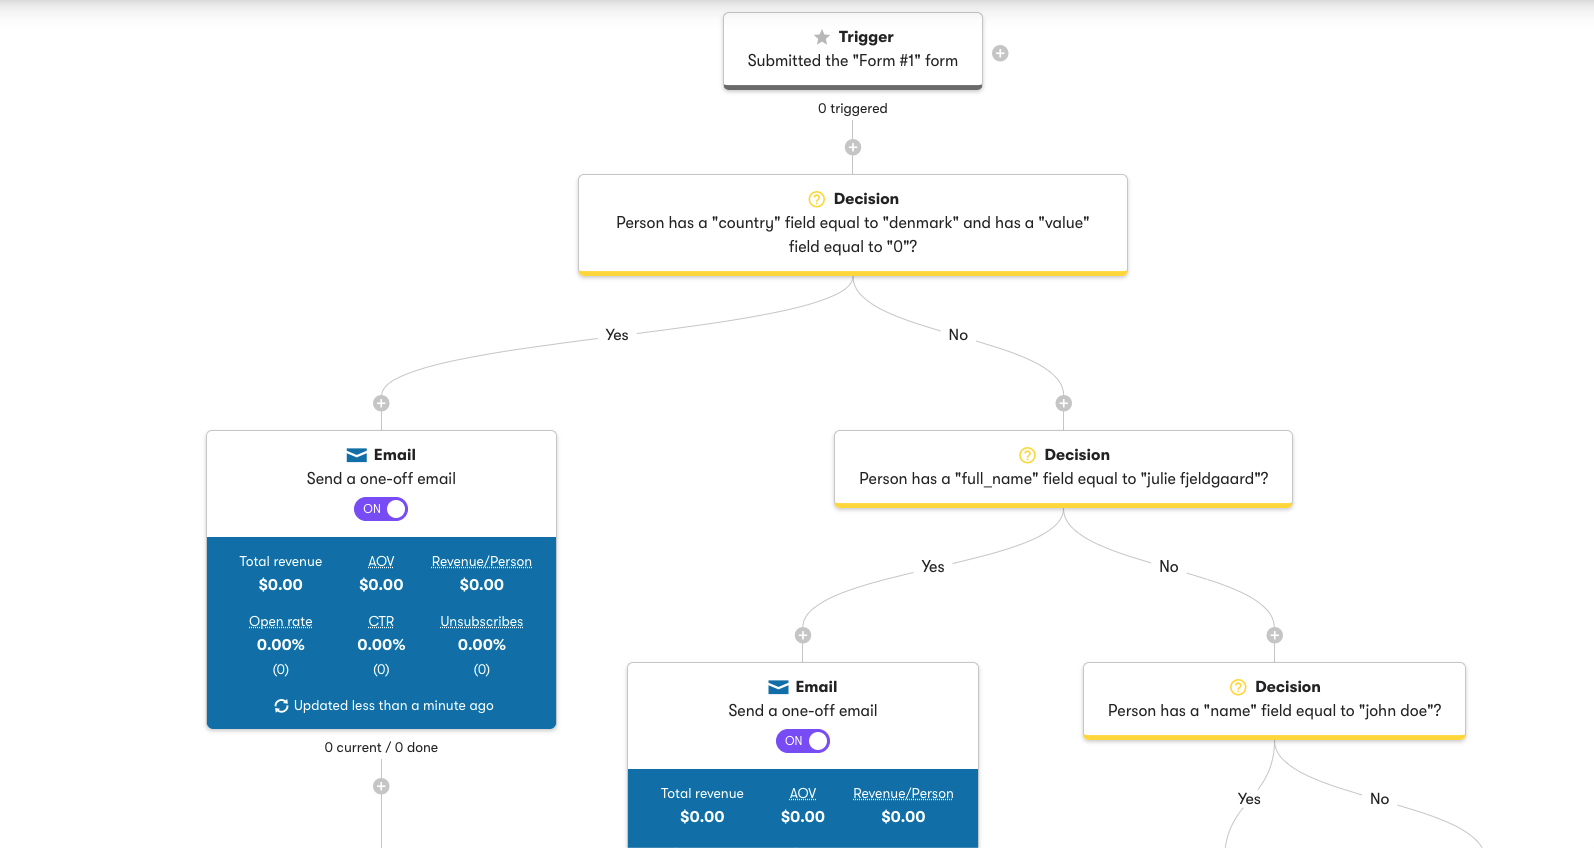The image size is (1594, 848).
Task: Click question icon on john doe Decision
Action: click(1238, 687)
